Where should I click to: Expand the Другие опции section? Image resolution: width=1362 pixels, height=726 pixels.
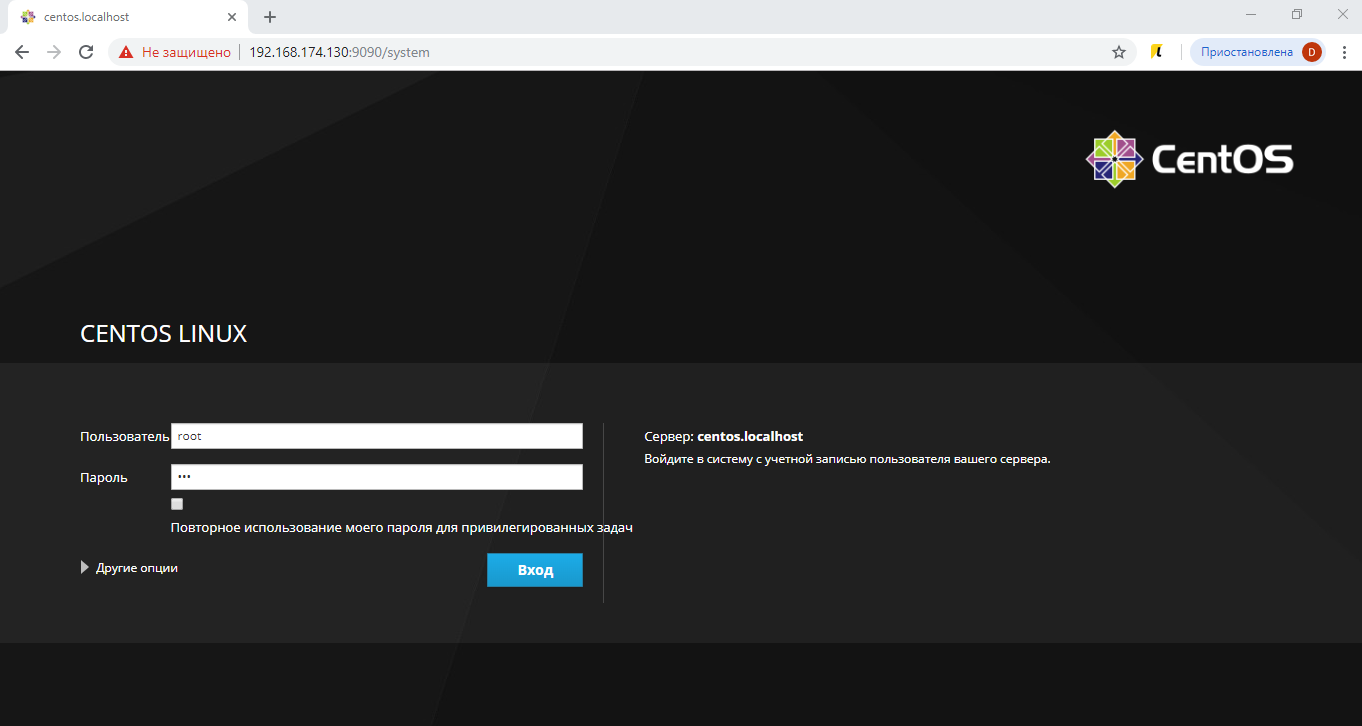pyautogui.click(x=129, y=567)
